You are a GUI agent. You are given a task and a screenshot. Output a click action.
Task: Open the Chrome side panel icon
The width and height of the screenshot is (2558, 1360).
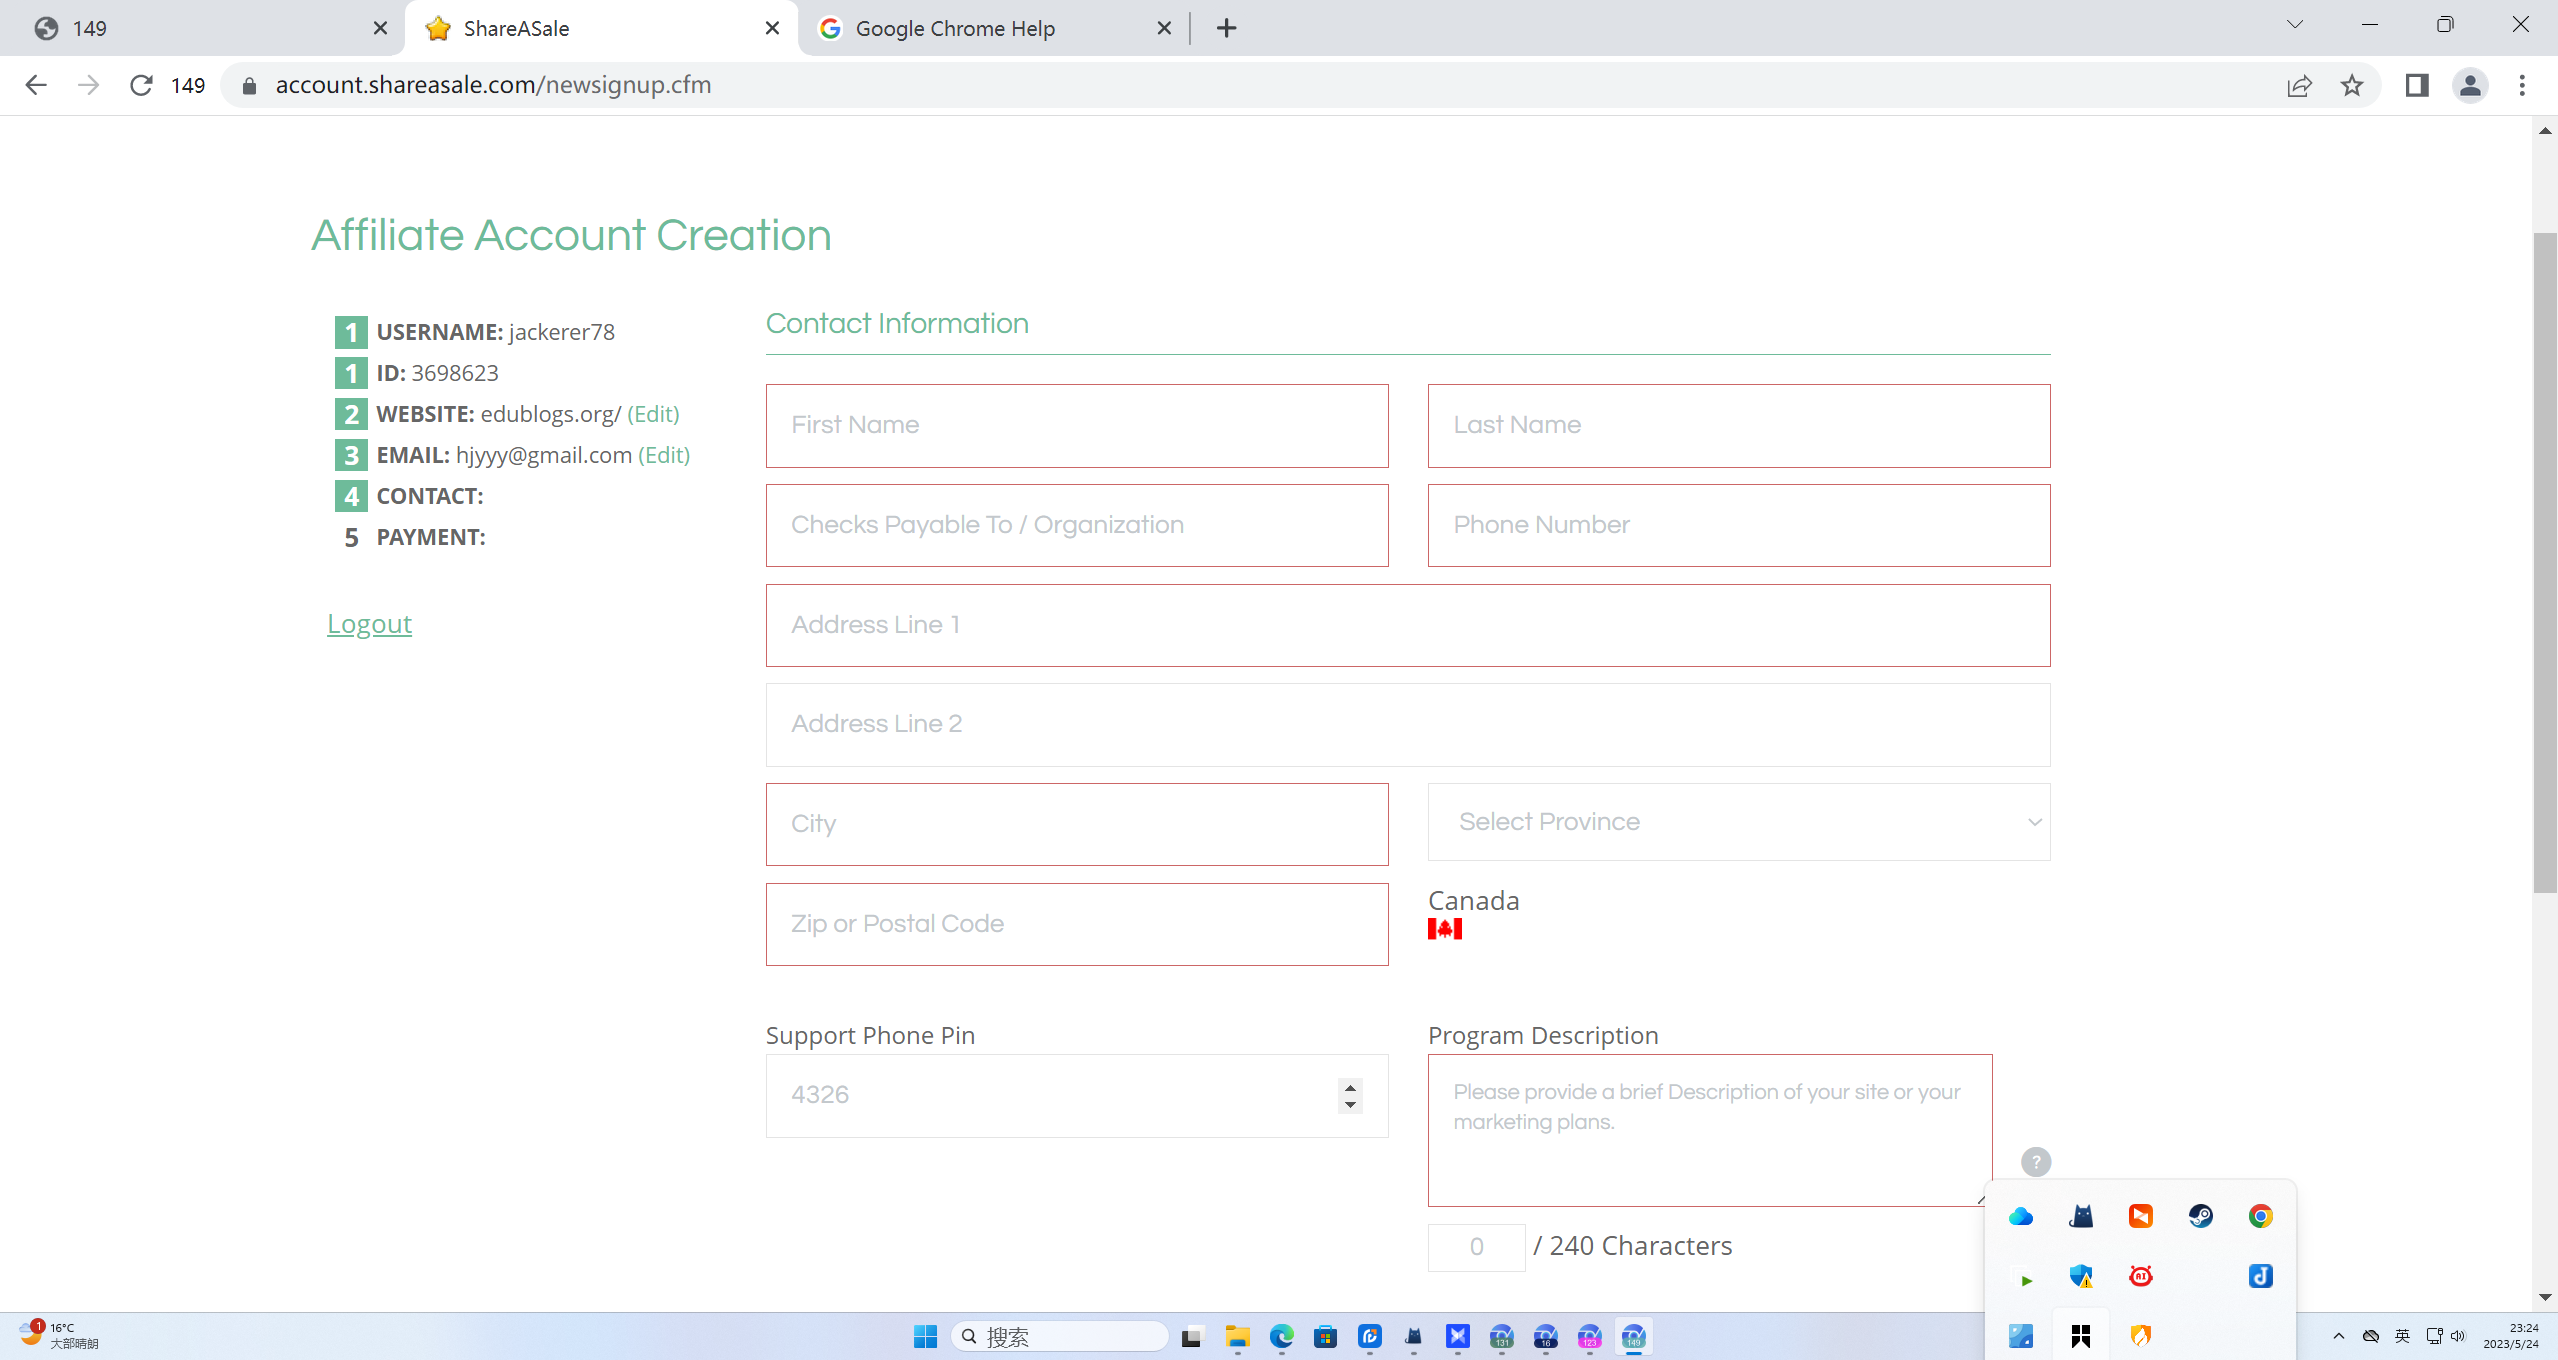(x=2416, y=85)
